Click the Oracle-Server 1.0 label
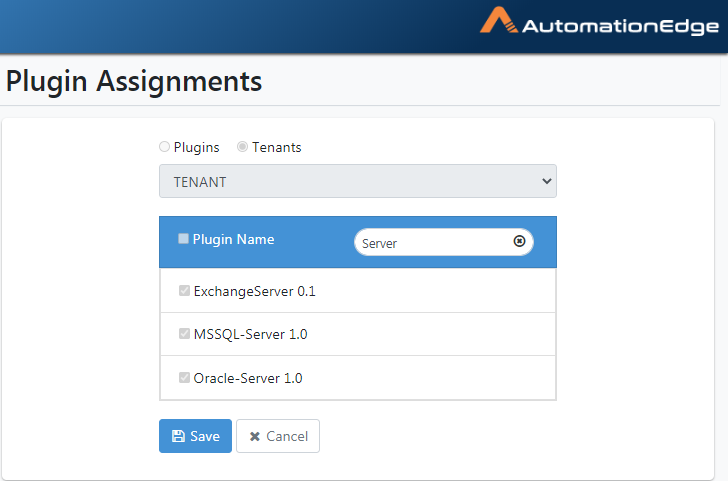728x481 pixels. pyautogui.click(x=248, y=378)
